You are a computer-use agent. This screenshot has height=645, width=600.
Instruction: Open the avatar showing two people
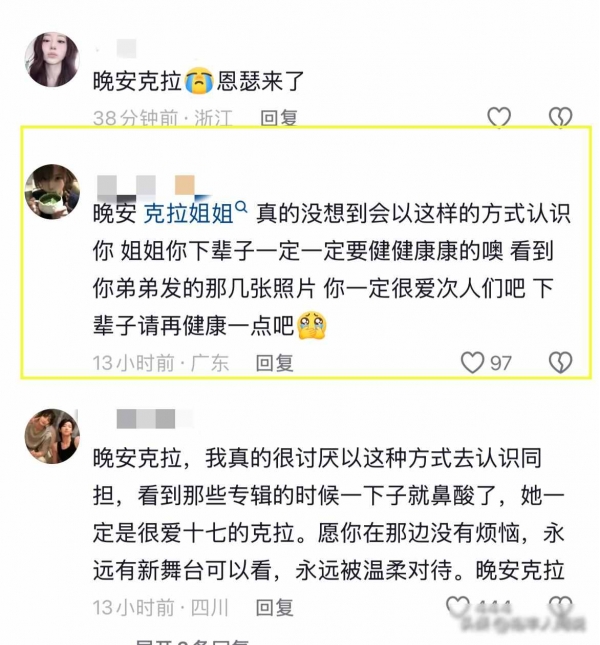pos(52,436)
